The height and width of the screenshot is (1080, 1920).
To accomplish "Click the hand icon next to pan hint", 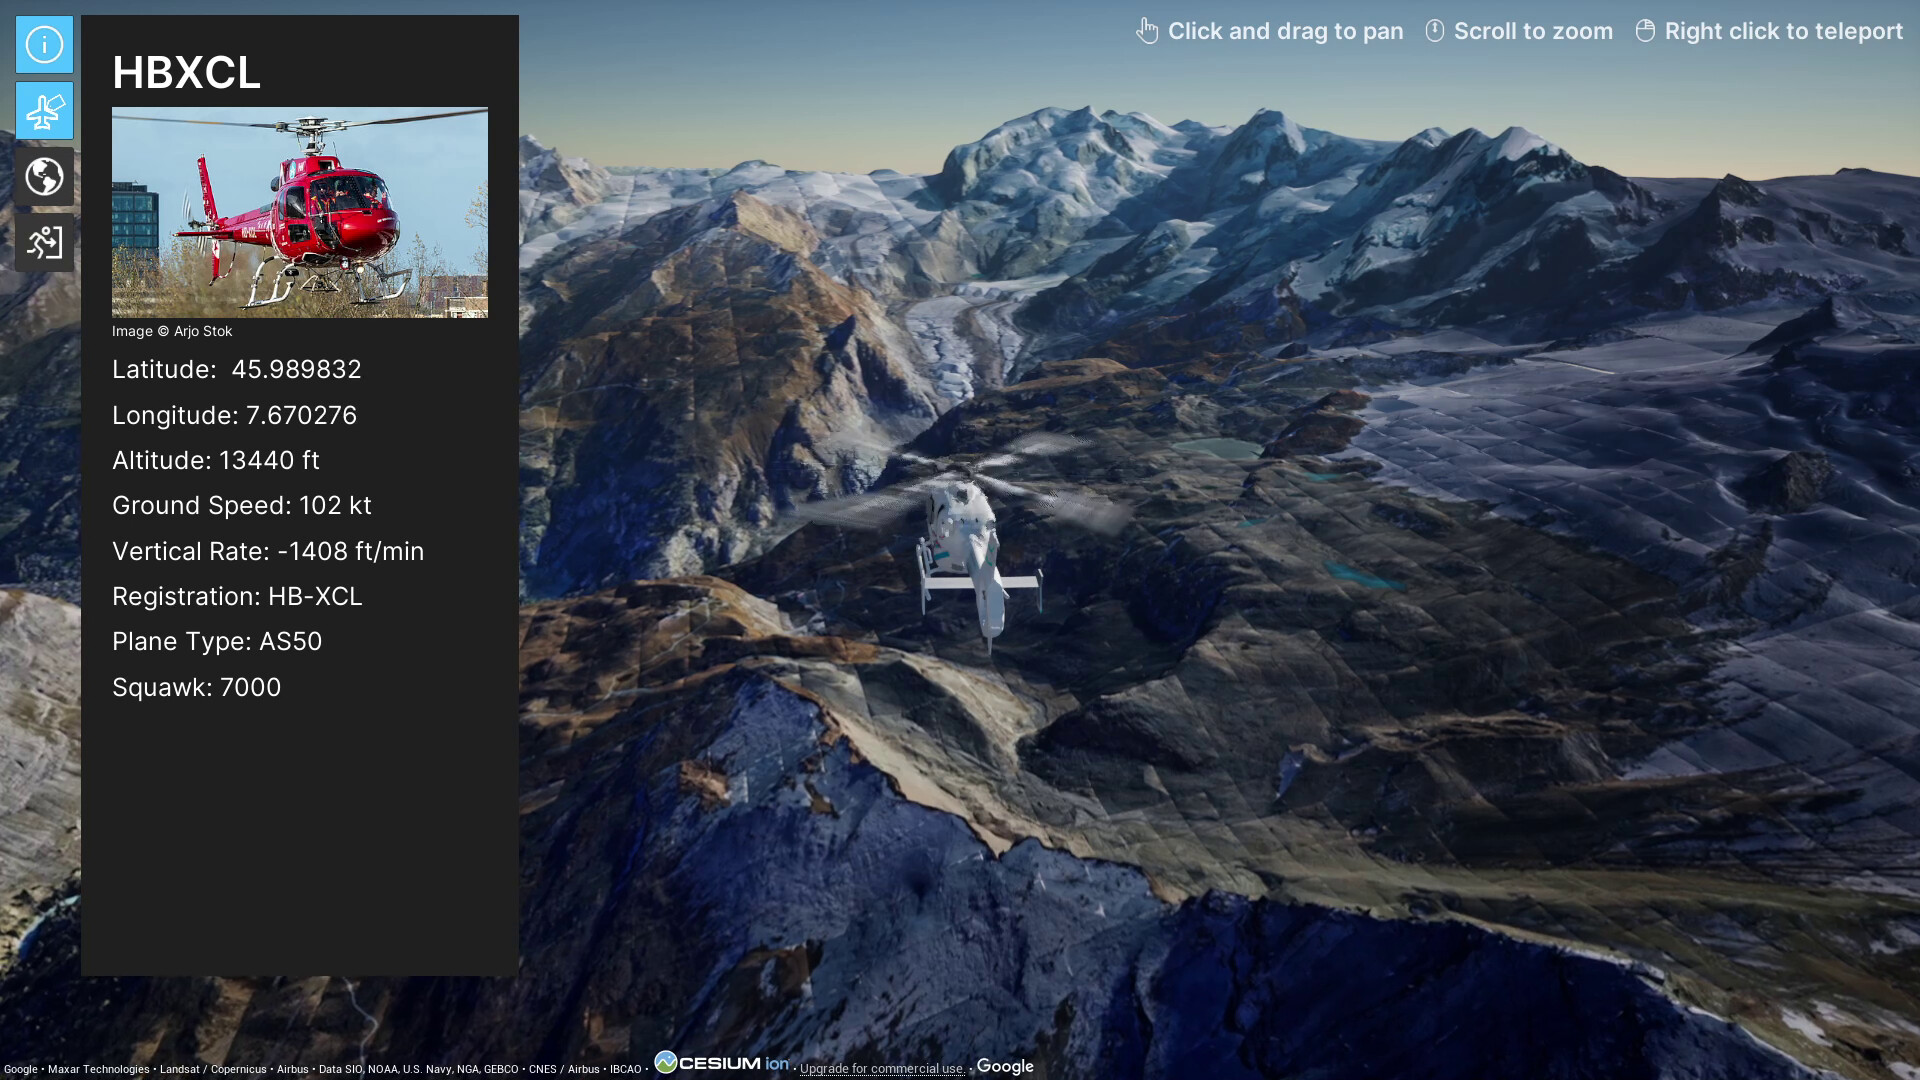I will click(x=1147, y=30).
